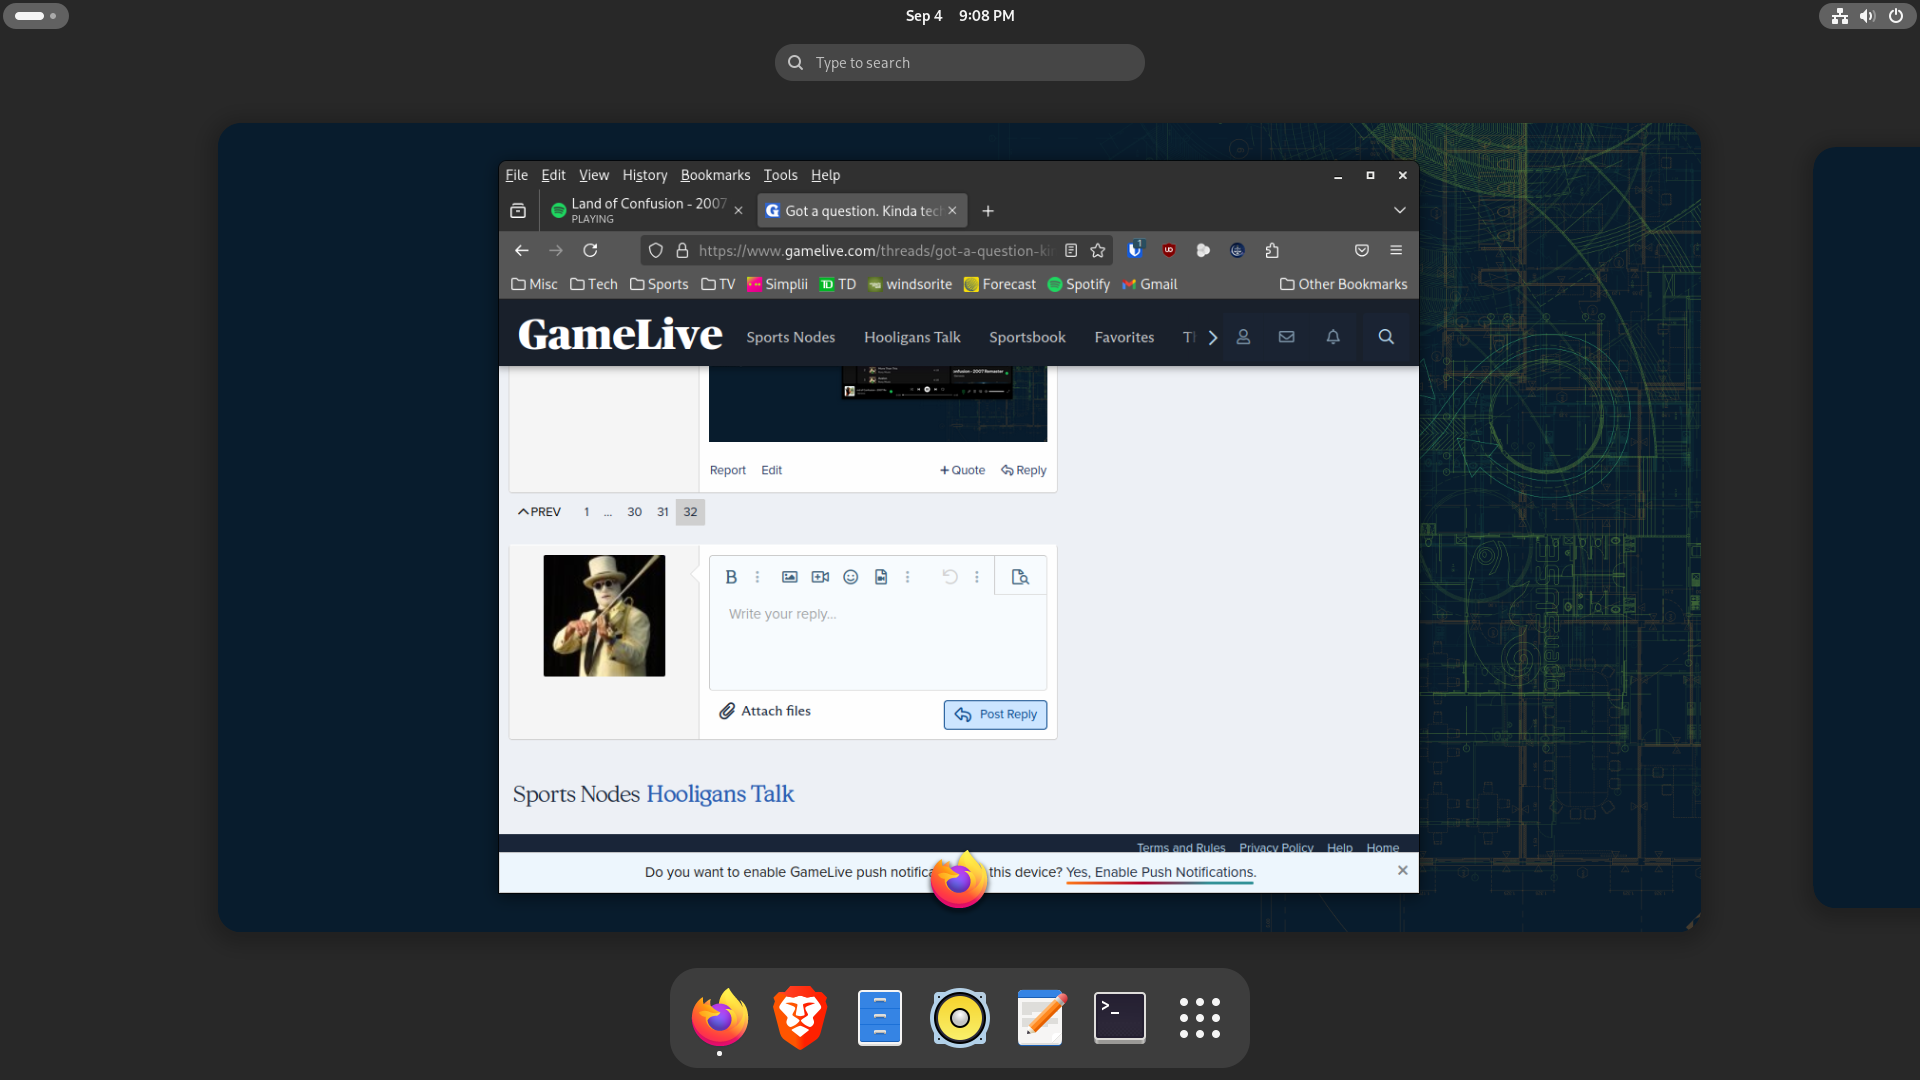Dismiss the push notification banner
This screenshot has height=1080, width=1920.
click(1403, 870)
